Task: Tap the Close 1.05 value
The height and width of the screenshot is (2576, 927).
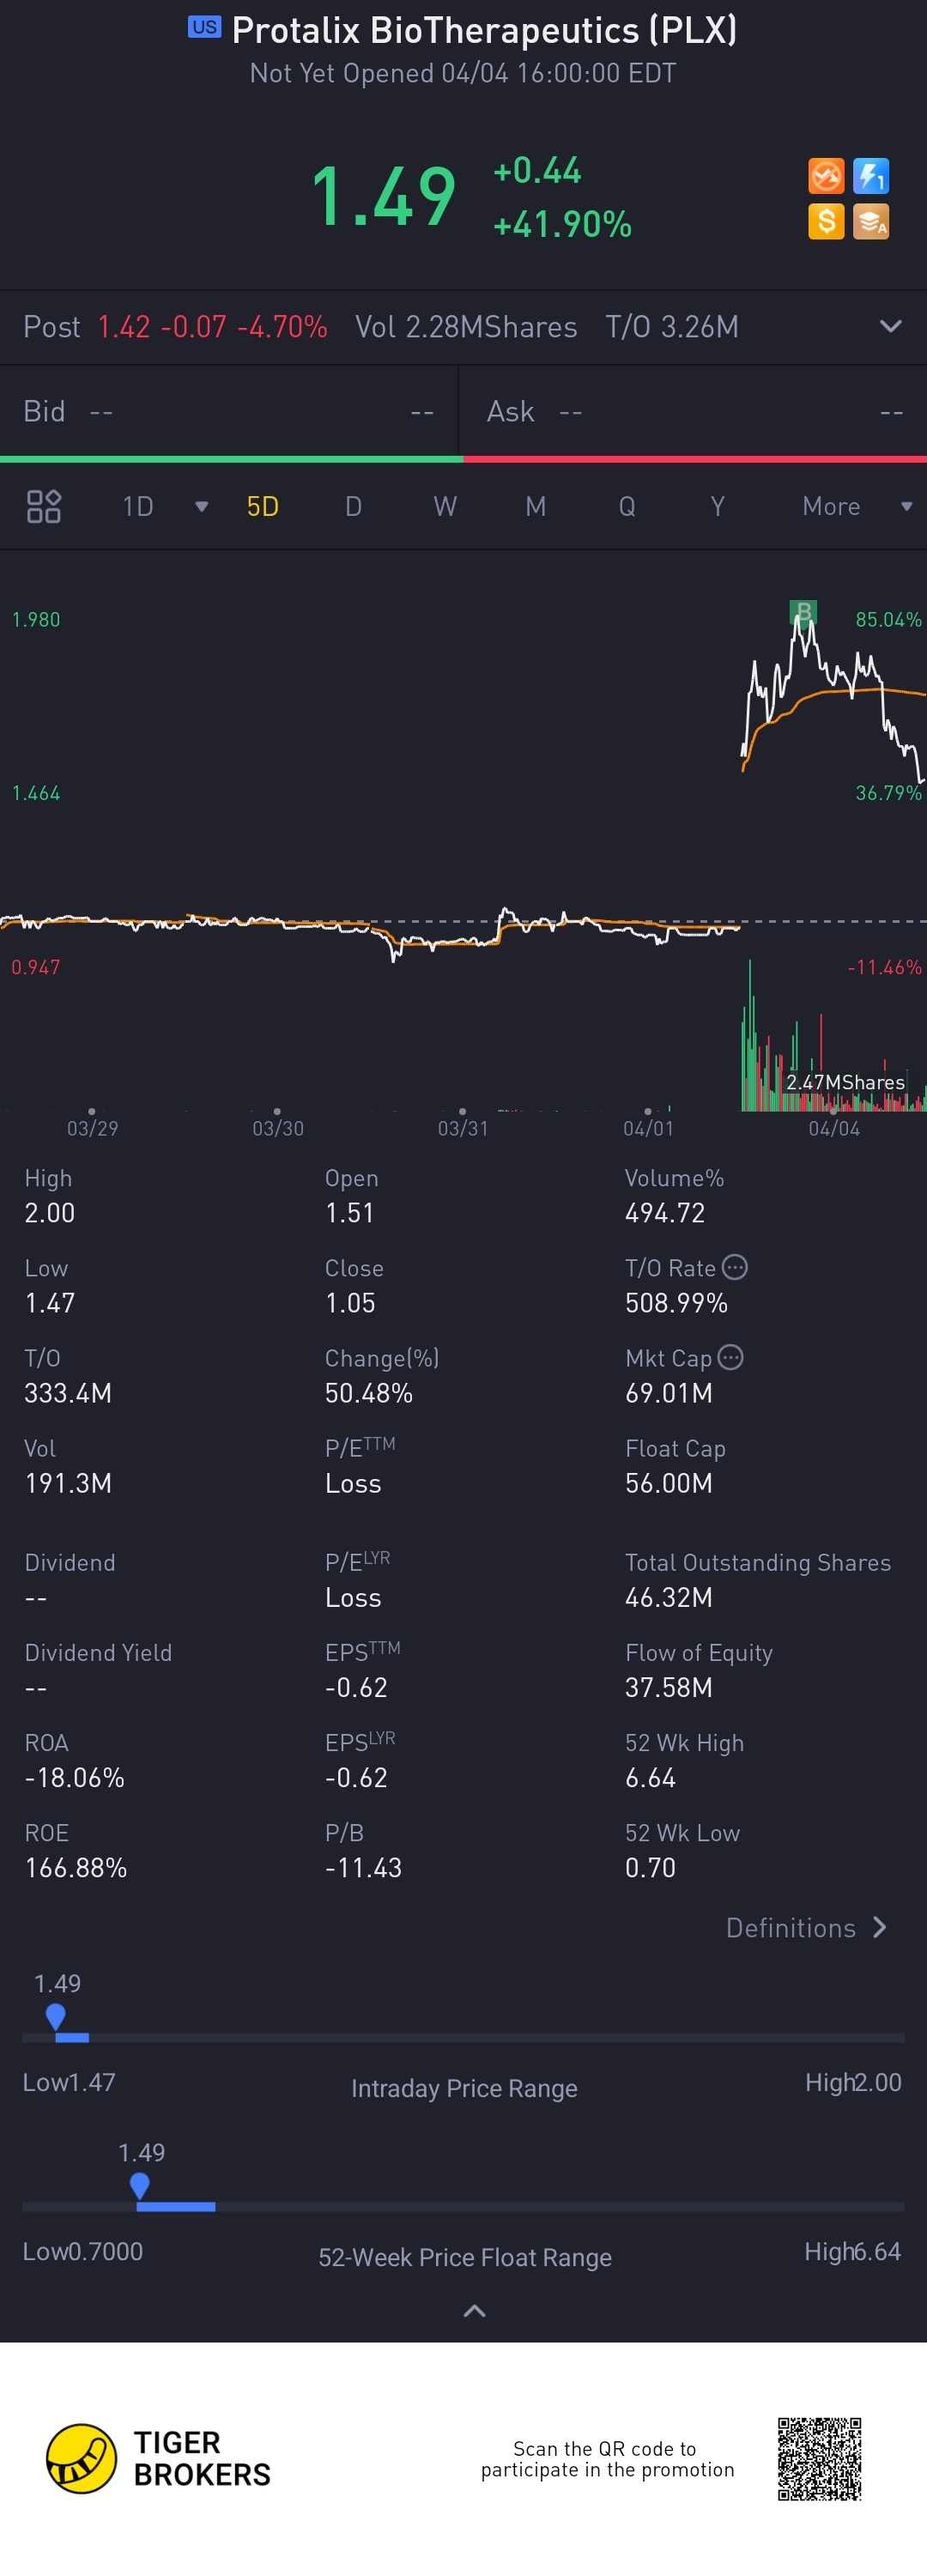Action: pyautogui.click(x=350, y=1302)
